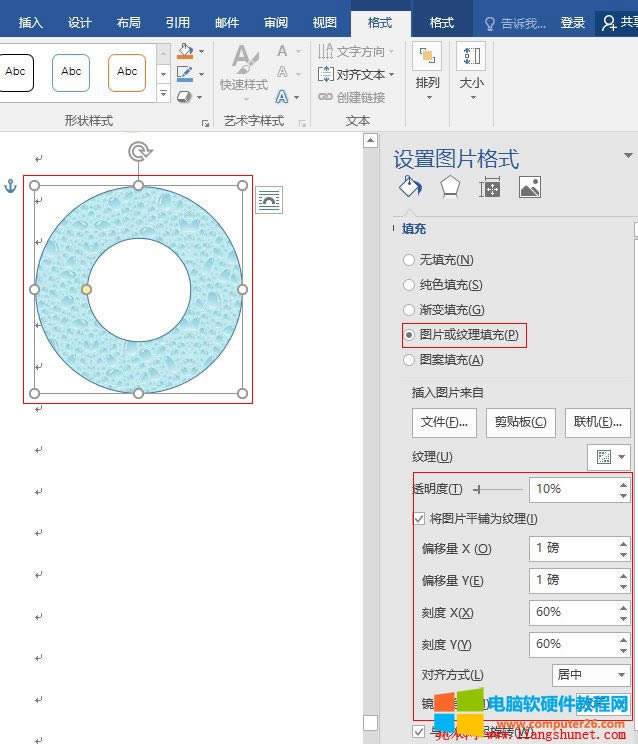Select Picture or texture fill (图片或纹理填充) radio
Viewport: 638px width, 744px height.
408,335
